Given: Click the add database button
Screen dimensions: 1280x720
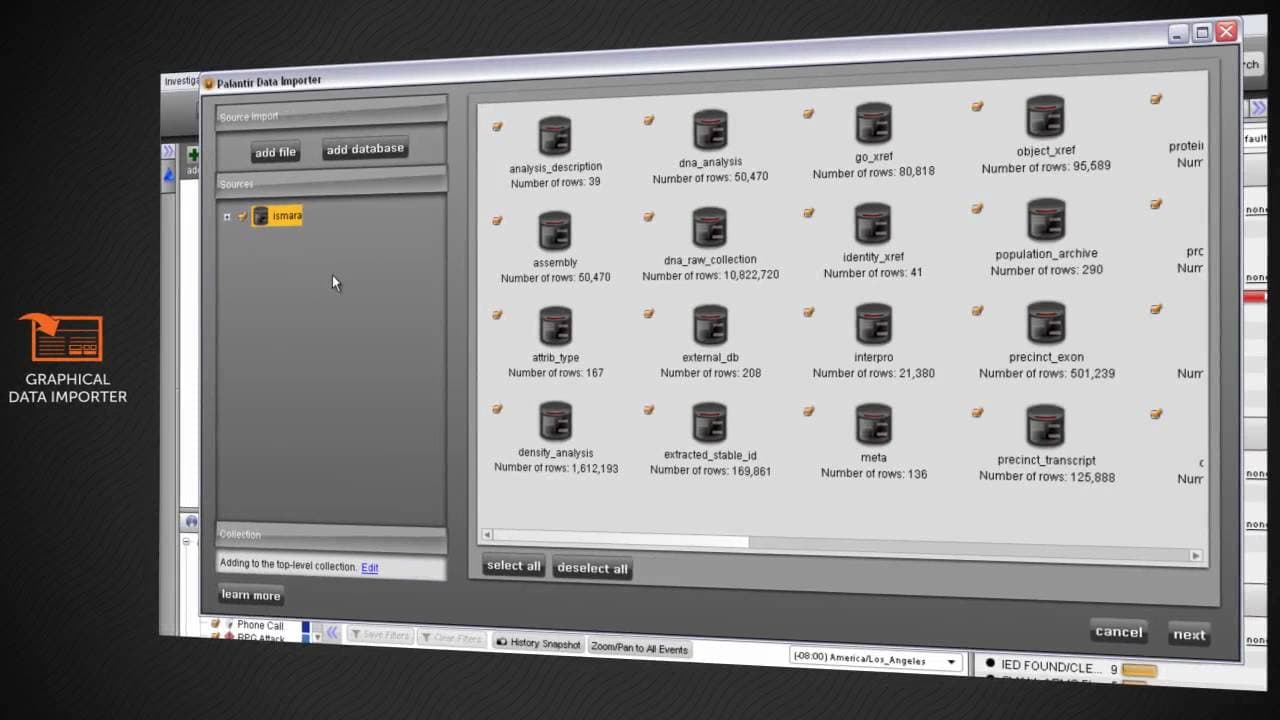Looking at the screenshot, I should [365, 149].
